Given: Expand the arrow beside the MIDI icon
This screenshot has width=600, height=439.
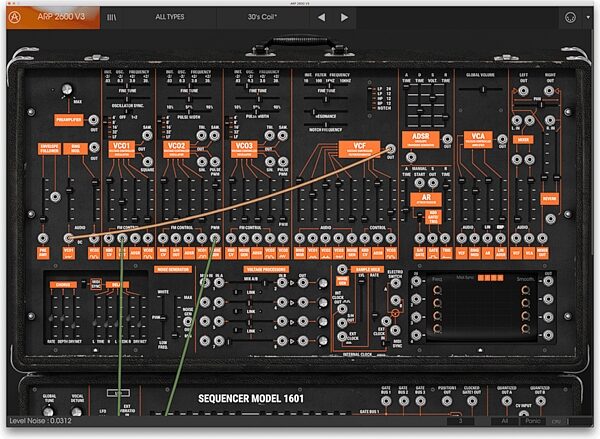Looking at the screenshot, I should coord(588,18).
